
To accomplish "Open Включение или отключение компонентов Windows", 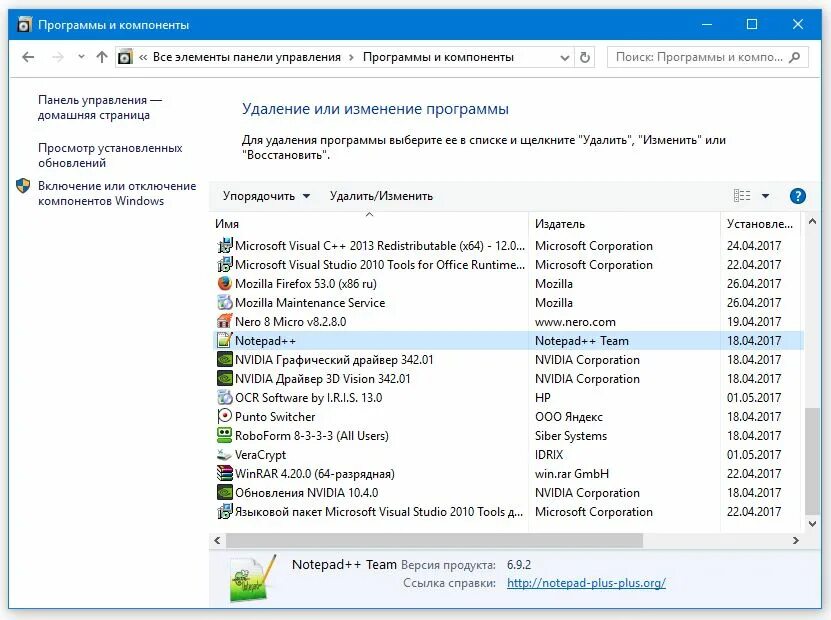I will [x=117, y=193].
